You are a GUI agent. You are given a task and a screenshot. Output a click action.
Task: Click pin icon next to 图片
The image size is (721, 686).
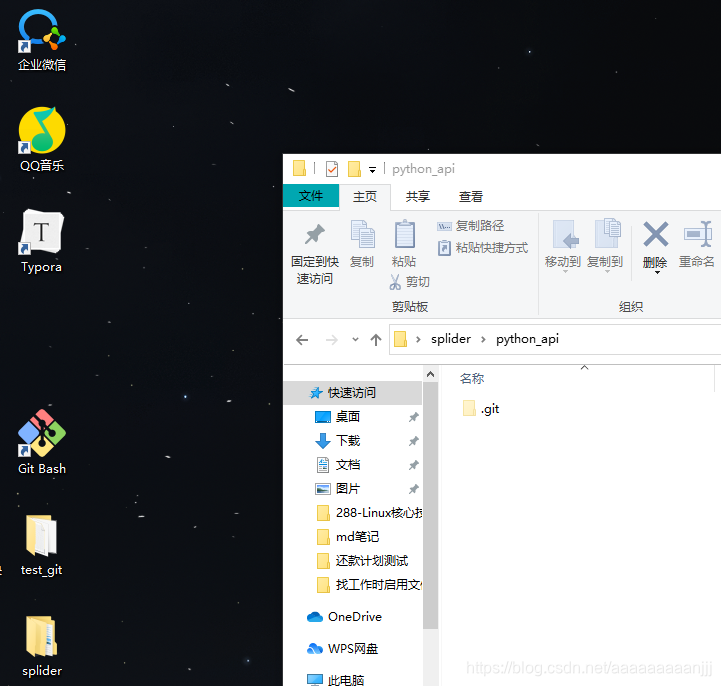click(413, 488)
